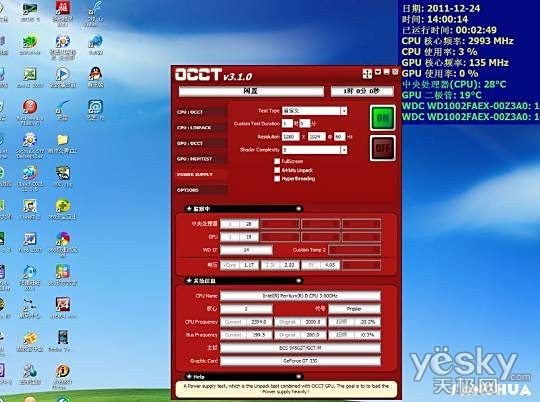The height and width of the screenshot is (402, 540).
Task: Enable the FullScreen checkbox
Action: (x=277, y=161)
